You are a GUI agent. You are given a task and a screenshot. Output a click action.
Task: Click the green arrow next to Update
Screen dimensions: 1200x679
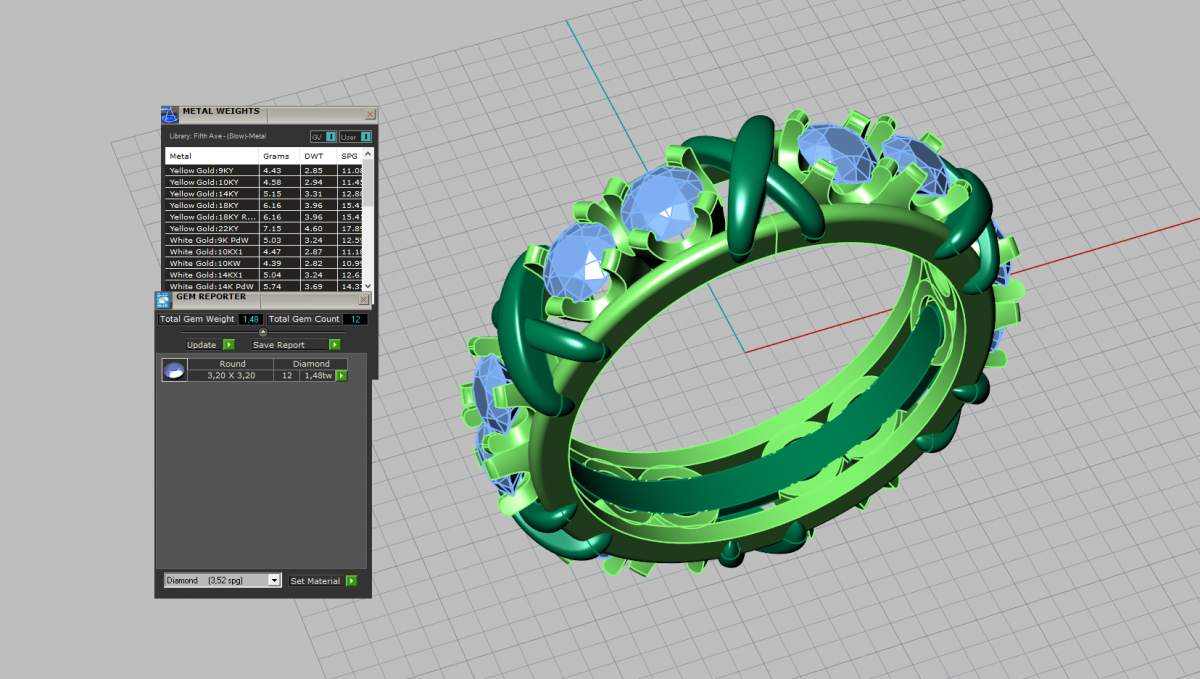[x=228, y=345]
